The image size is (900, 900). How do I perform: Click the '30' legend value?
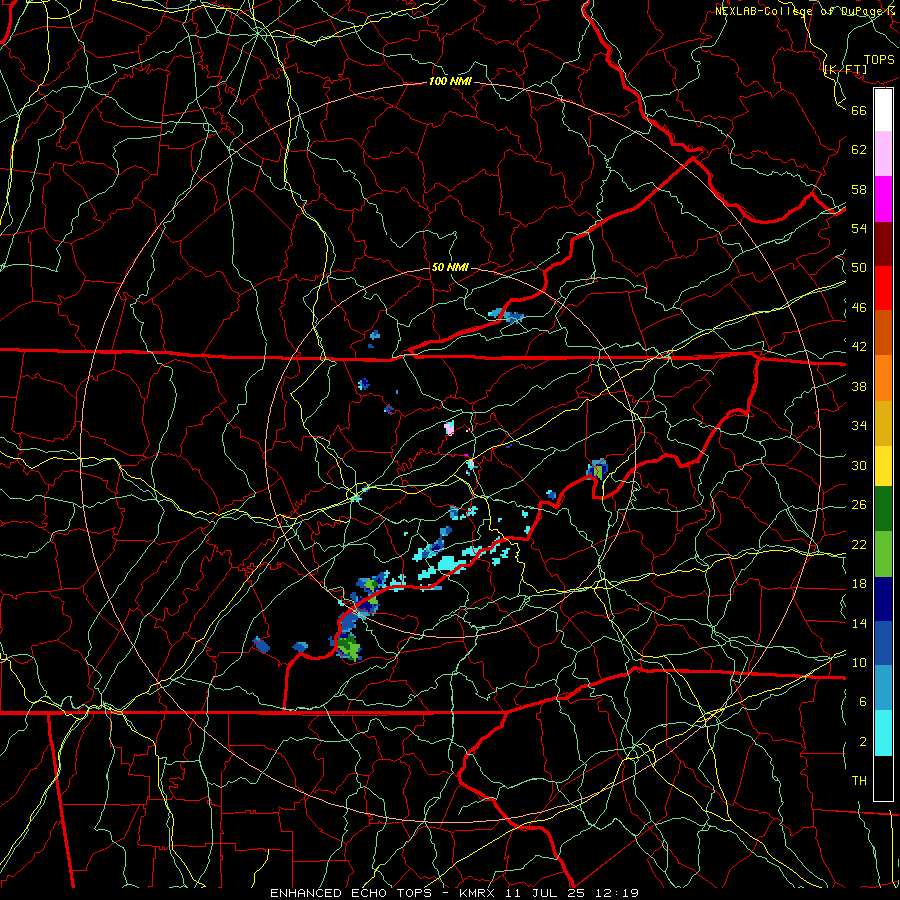(859, 465)
